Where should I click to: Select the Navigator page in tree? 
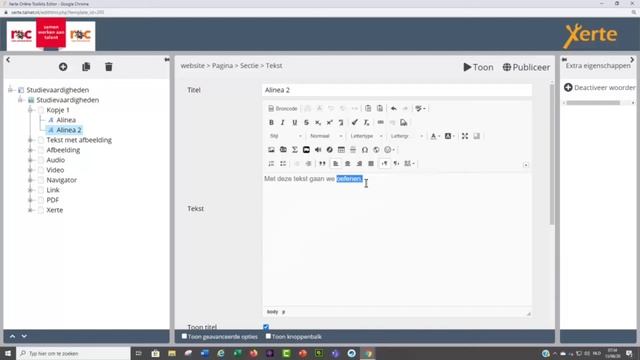point(61,180)
